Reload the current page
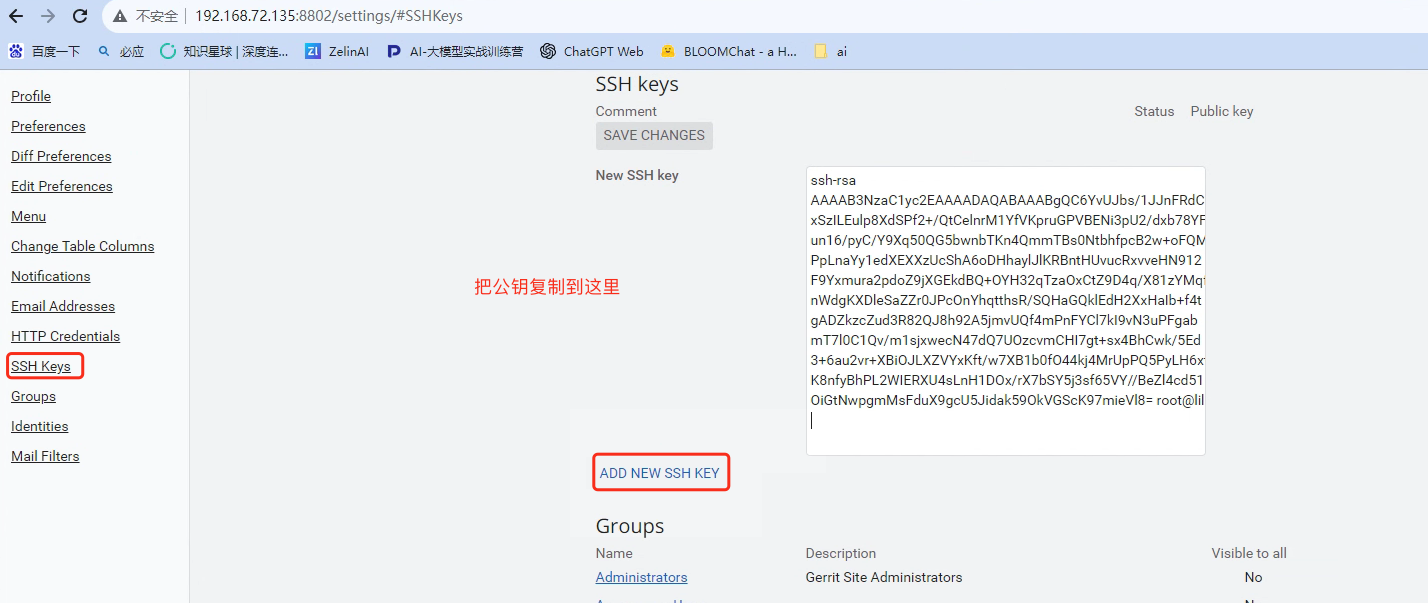Screen dimensions: 1428x603 coord(79,15)
